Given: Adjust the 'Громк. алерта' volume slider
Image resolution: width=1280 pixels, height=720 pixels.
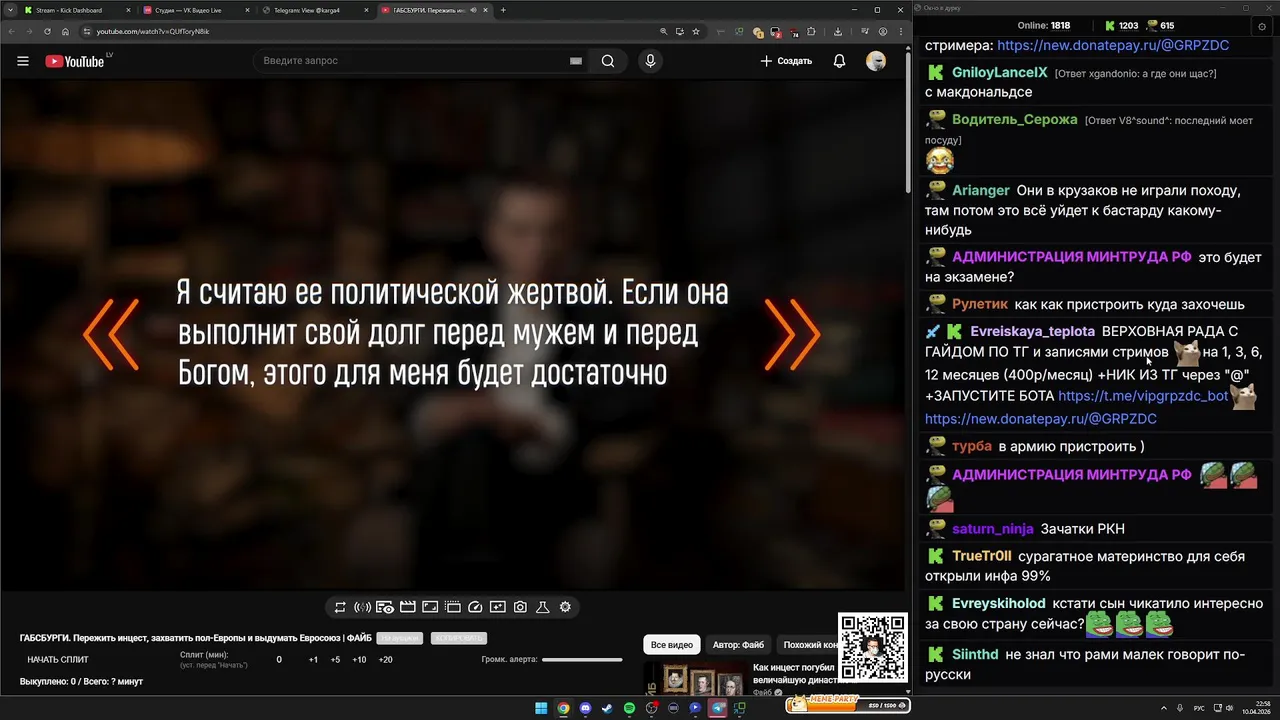Looking at the screenshot, I should point(582,660).
